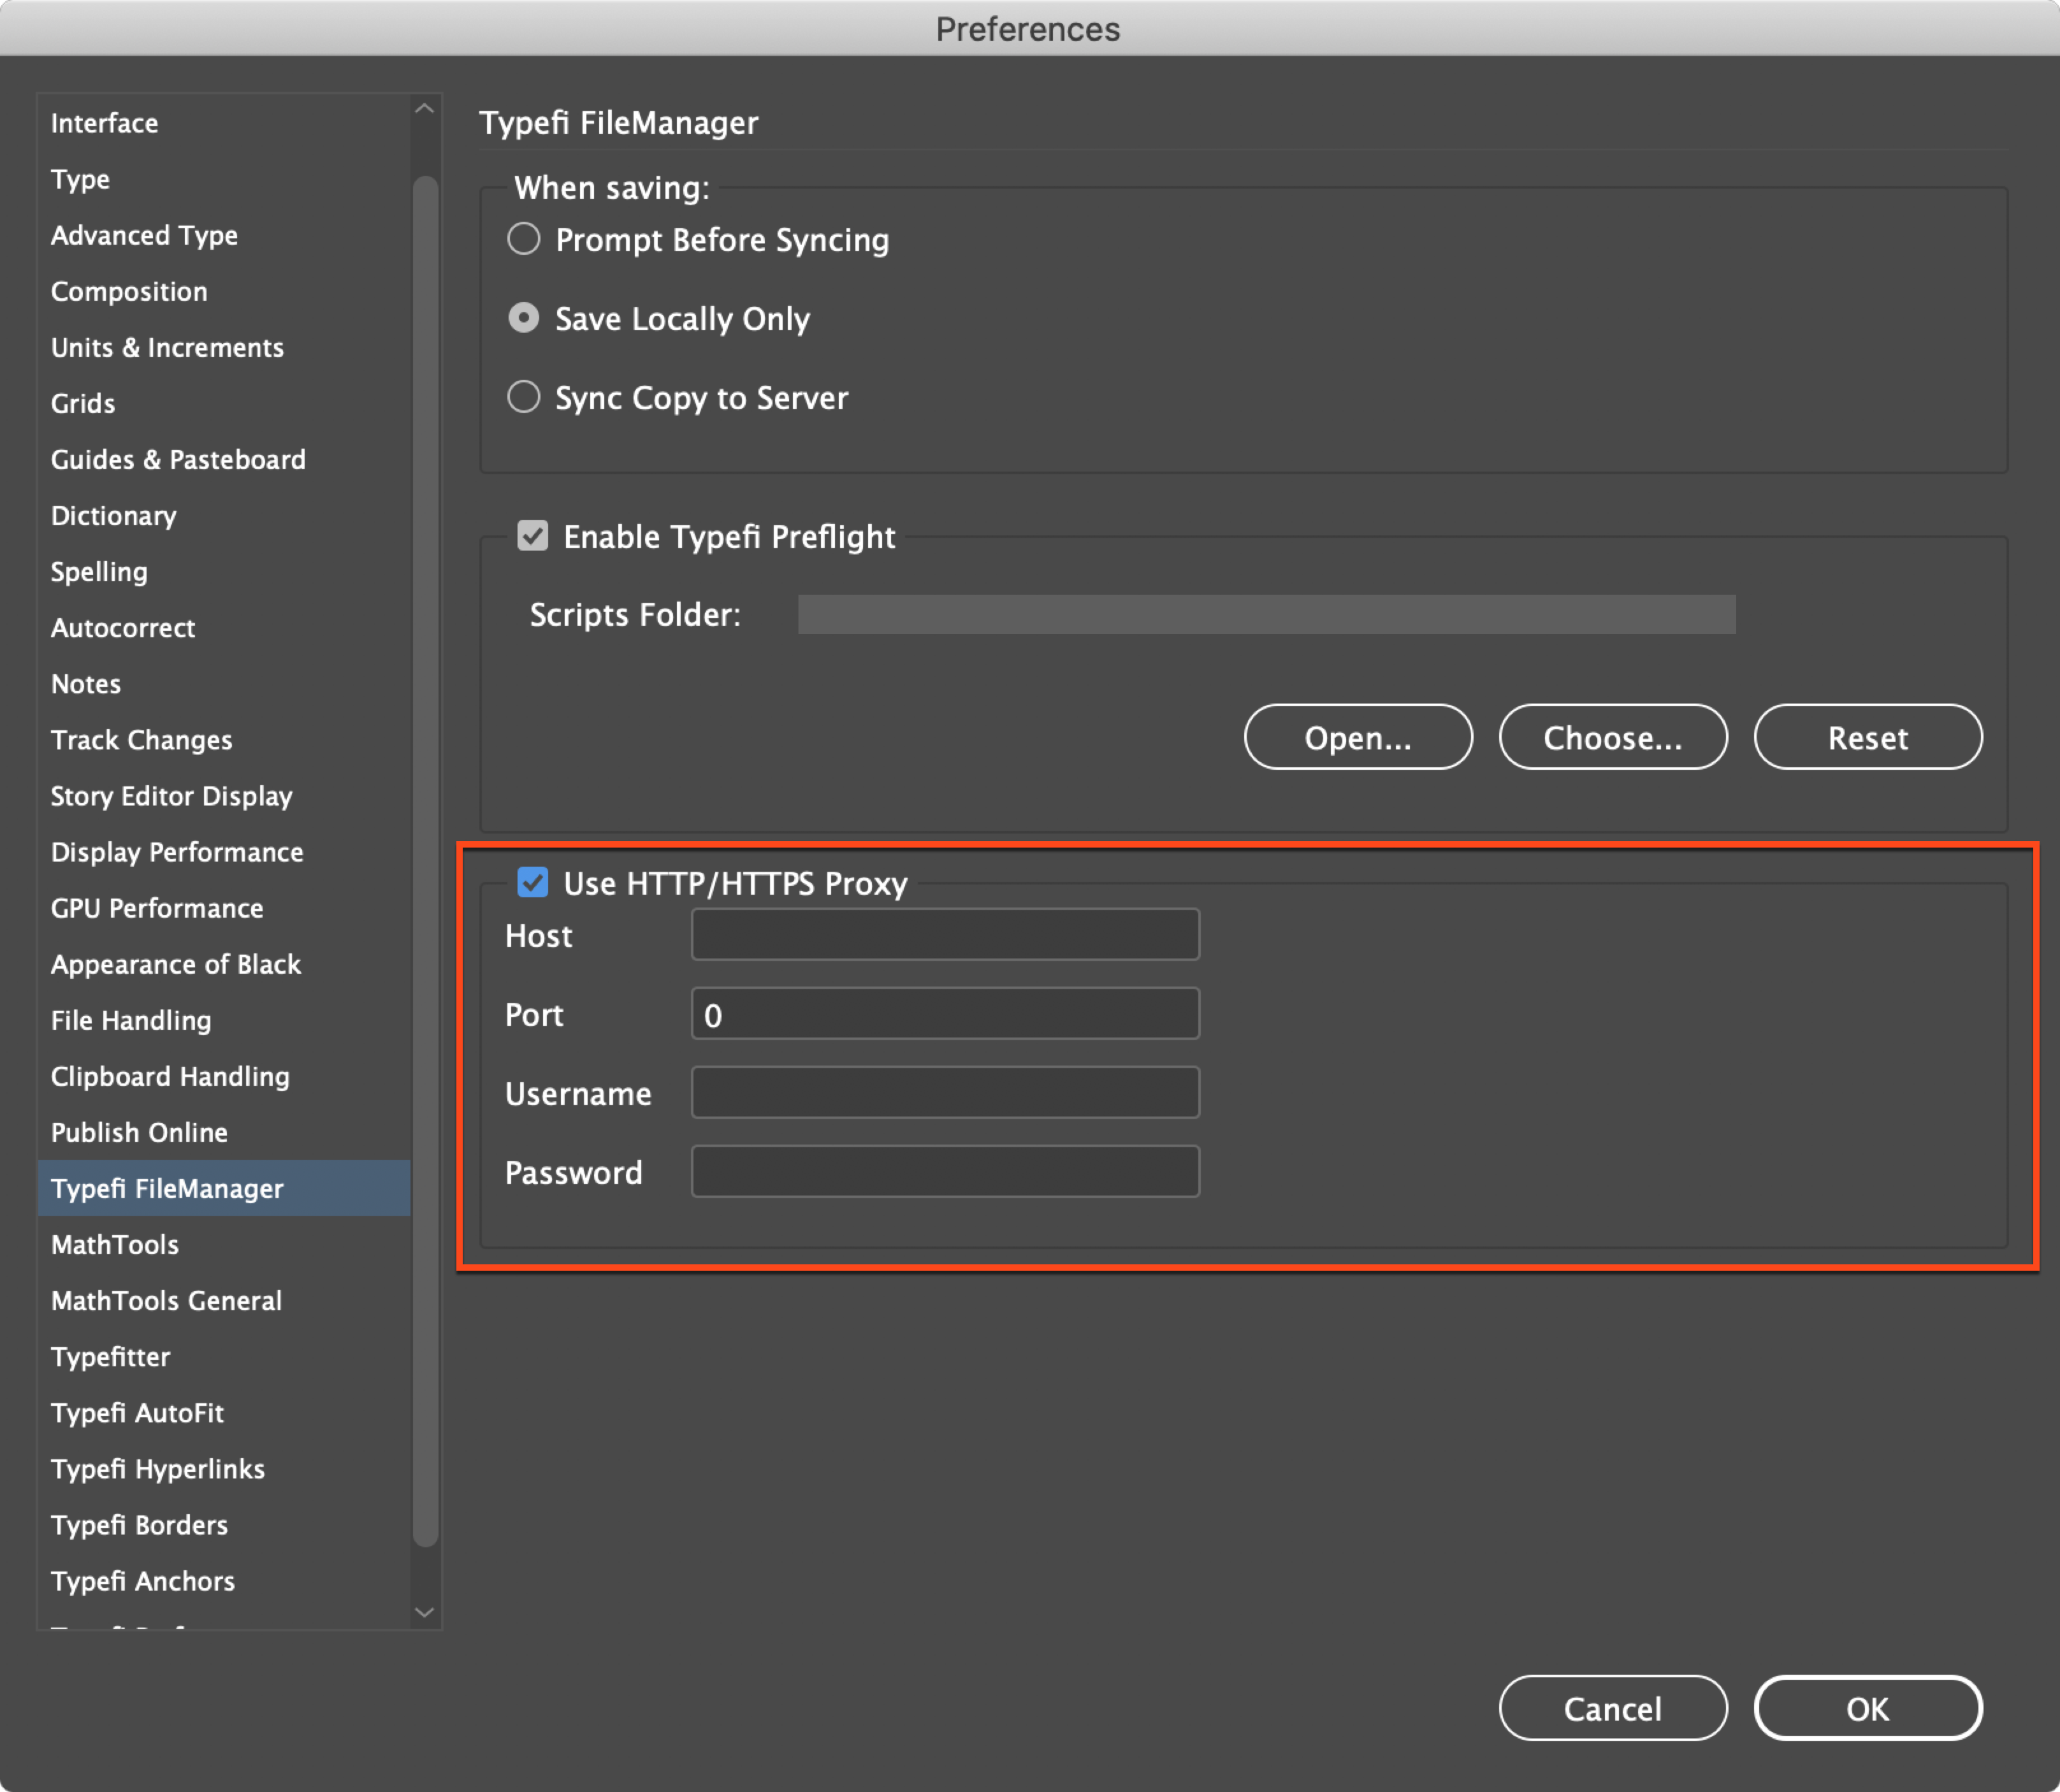Click the proxy Port field
The image size is (2060, 1792).
pyautogui.click(x=945, y=1013)
